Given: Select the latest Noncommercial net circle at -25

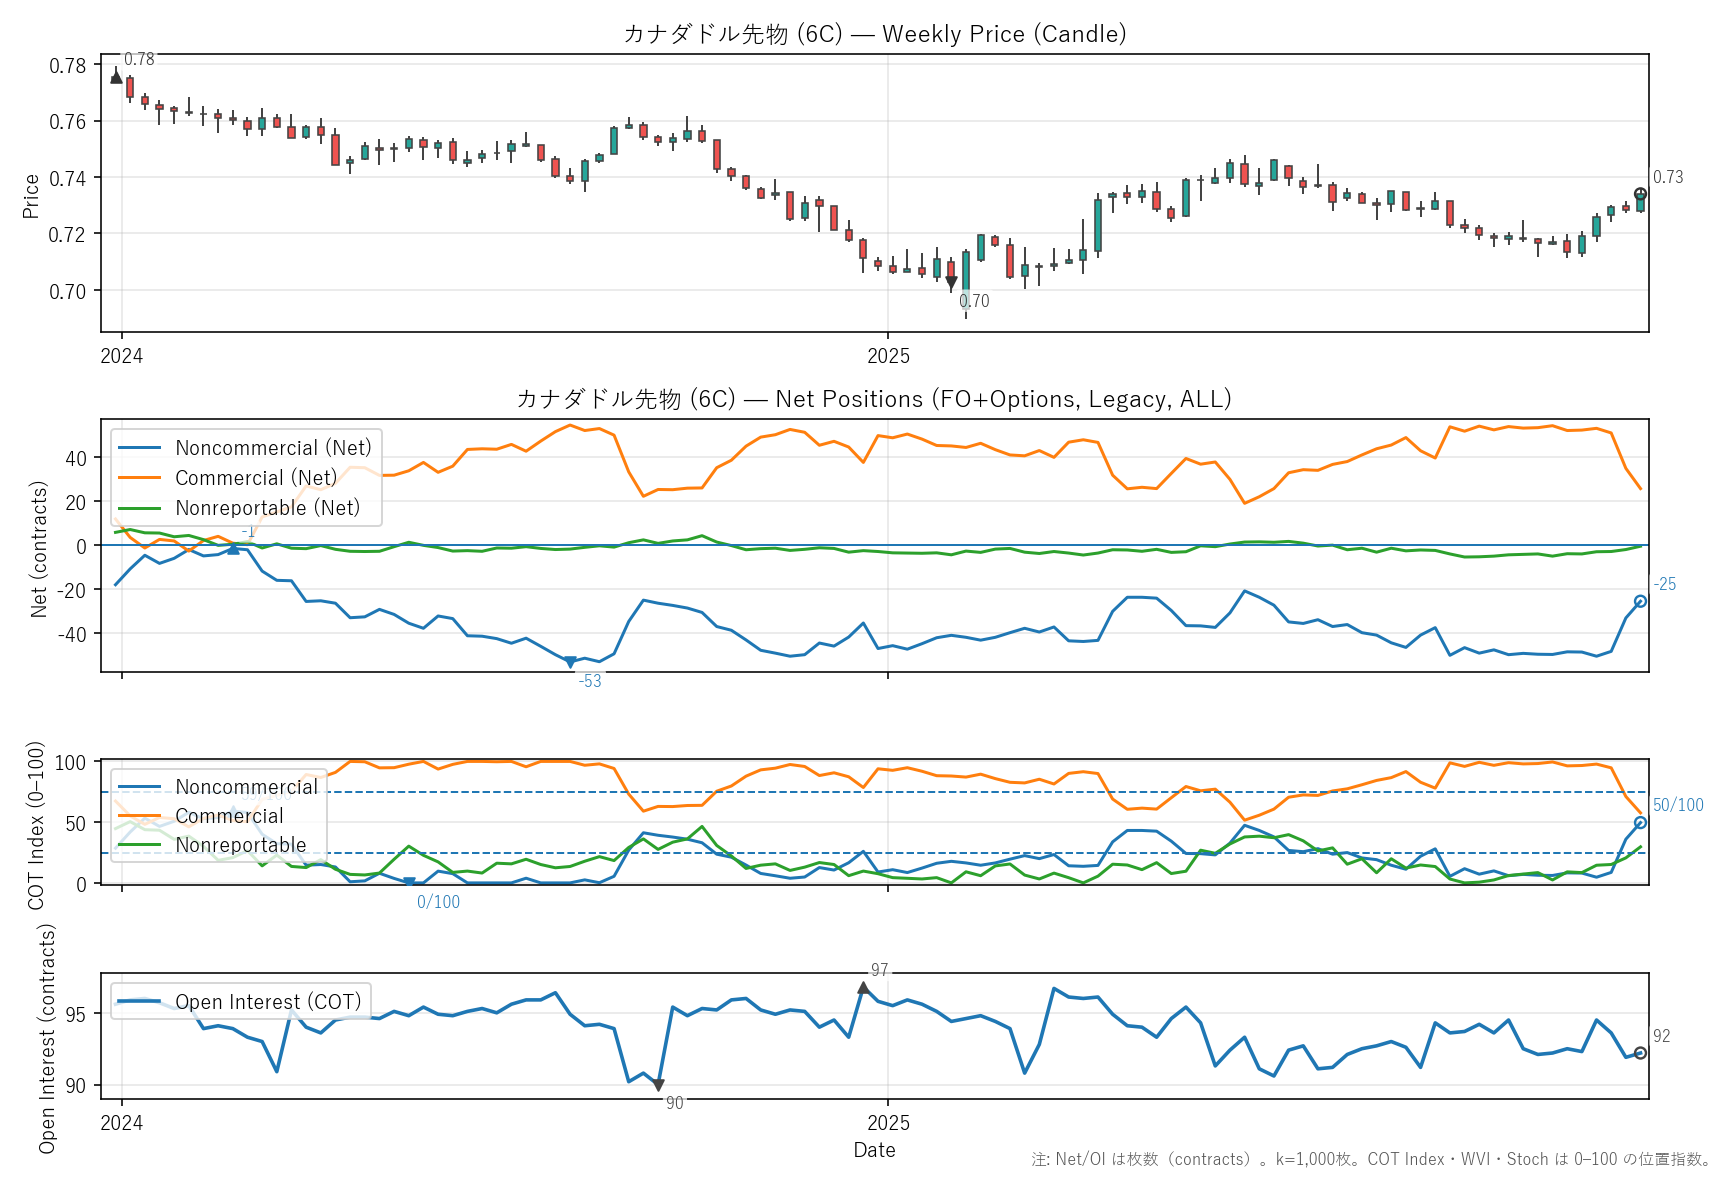Looking at the screenshot, I should [1640, 601].
